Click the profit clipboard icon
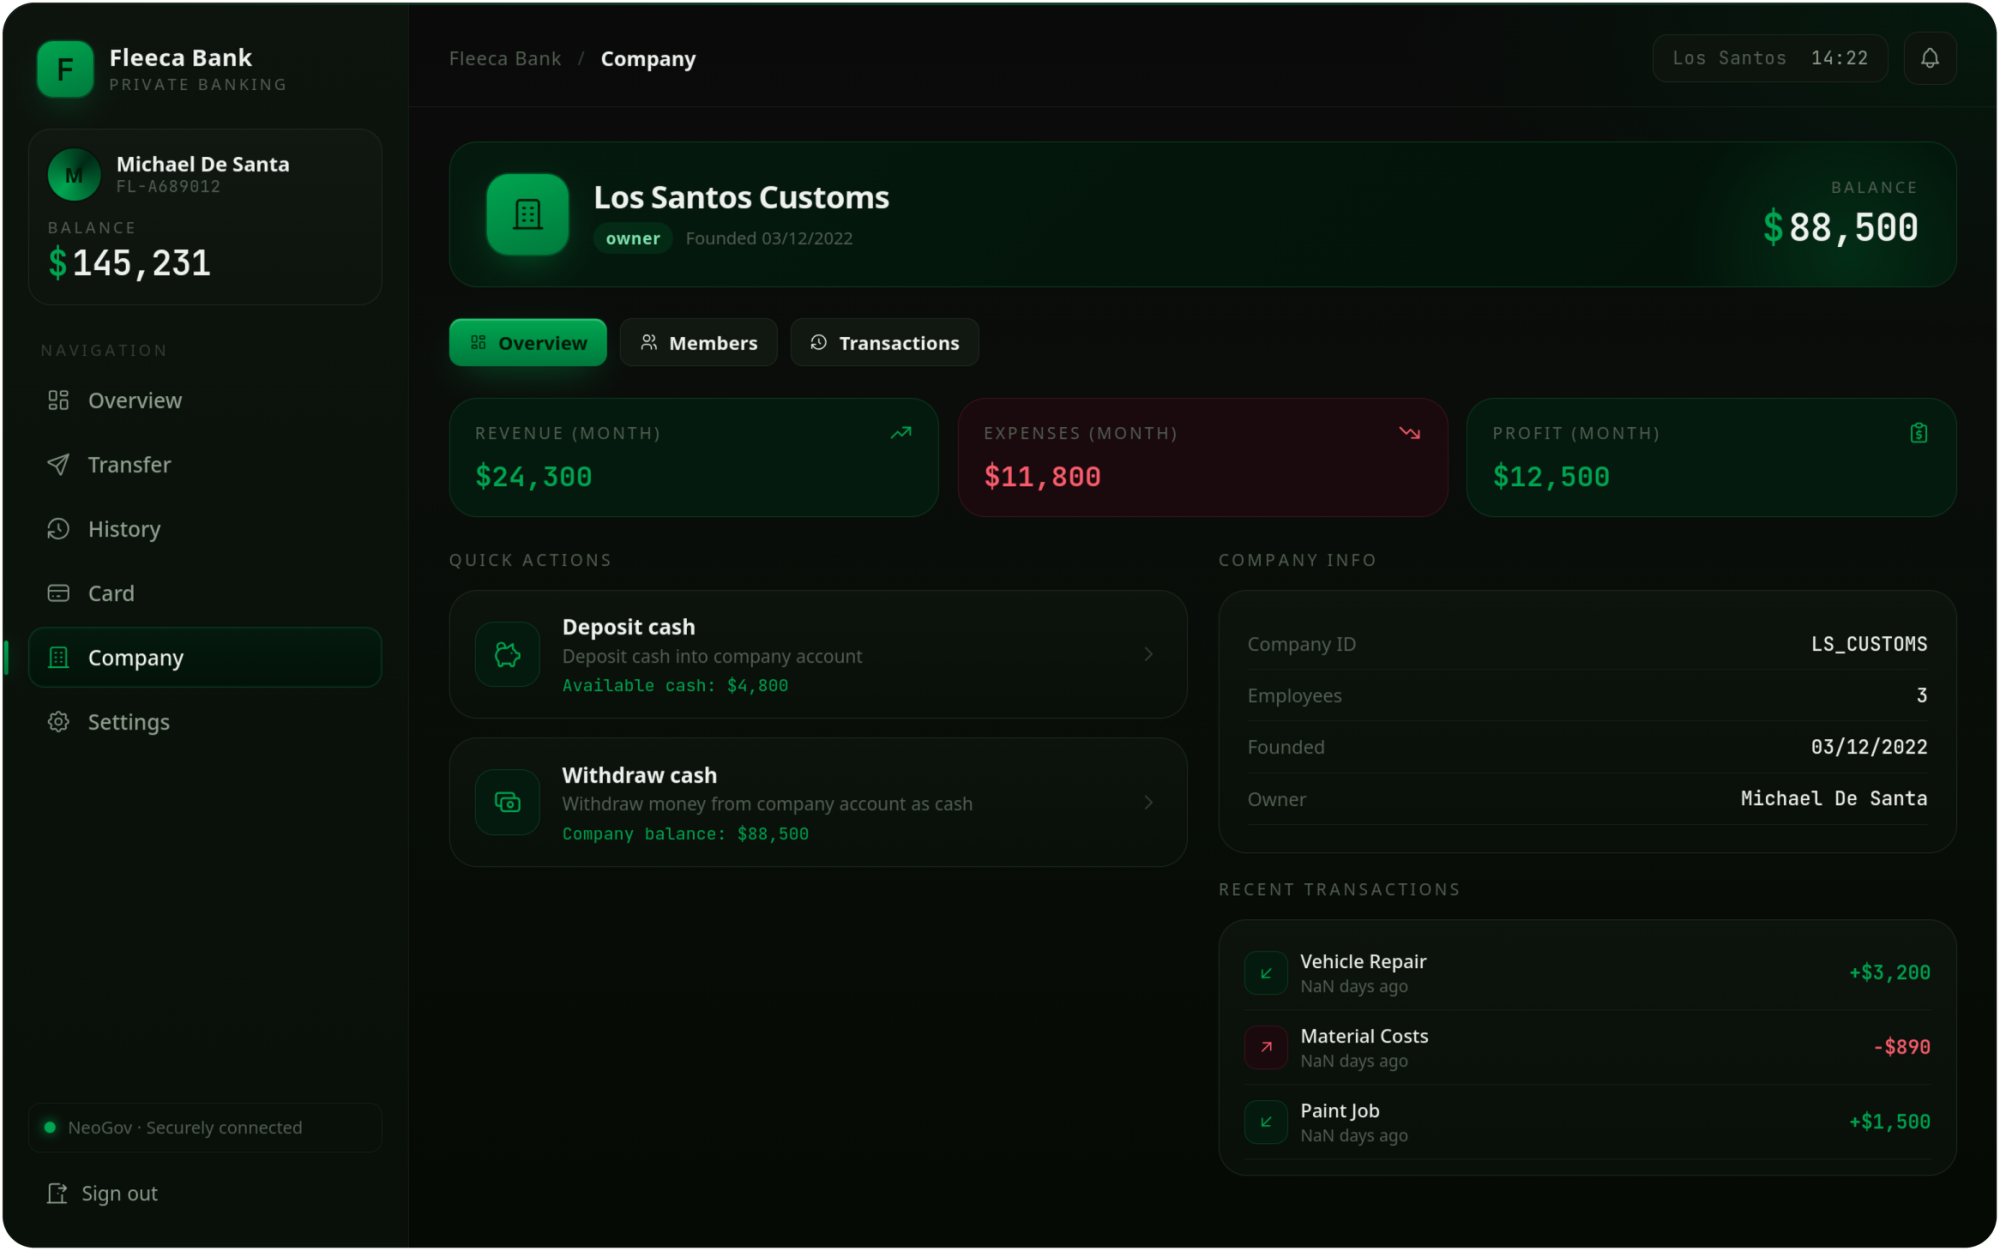The image size is (2000, 1251). [1919, 433]
